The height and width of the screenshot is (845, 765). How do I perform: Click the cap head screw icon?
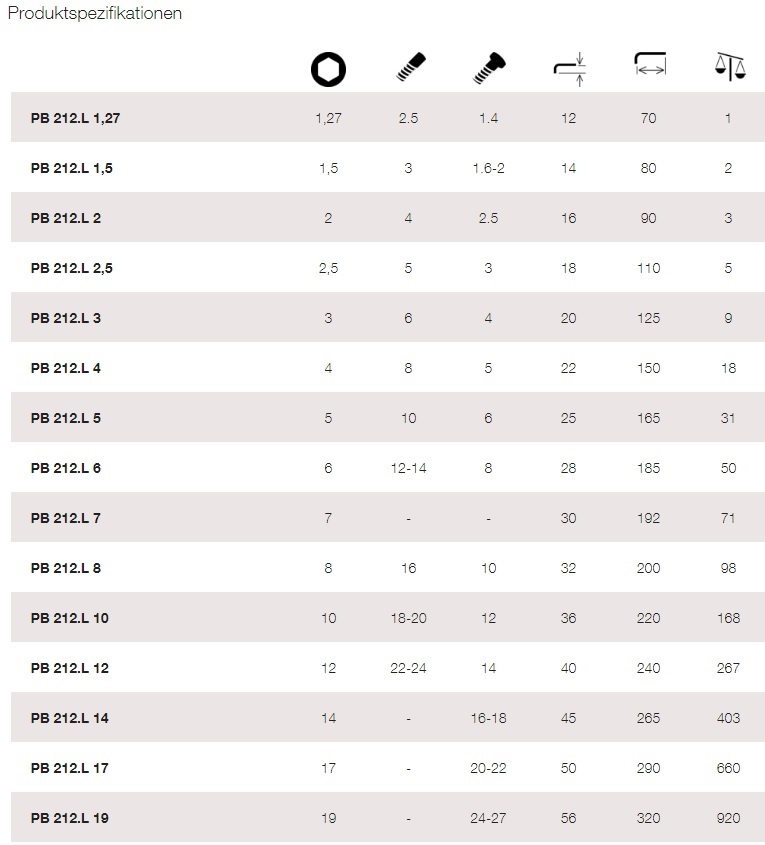[489, 68]
